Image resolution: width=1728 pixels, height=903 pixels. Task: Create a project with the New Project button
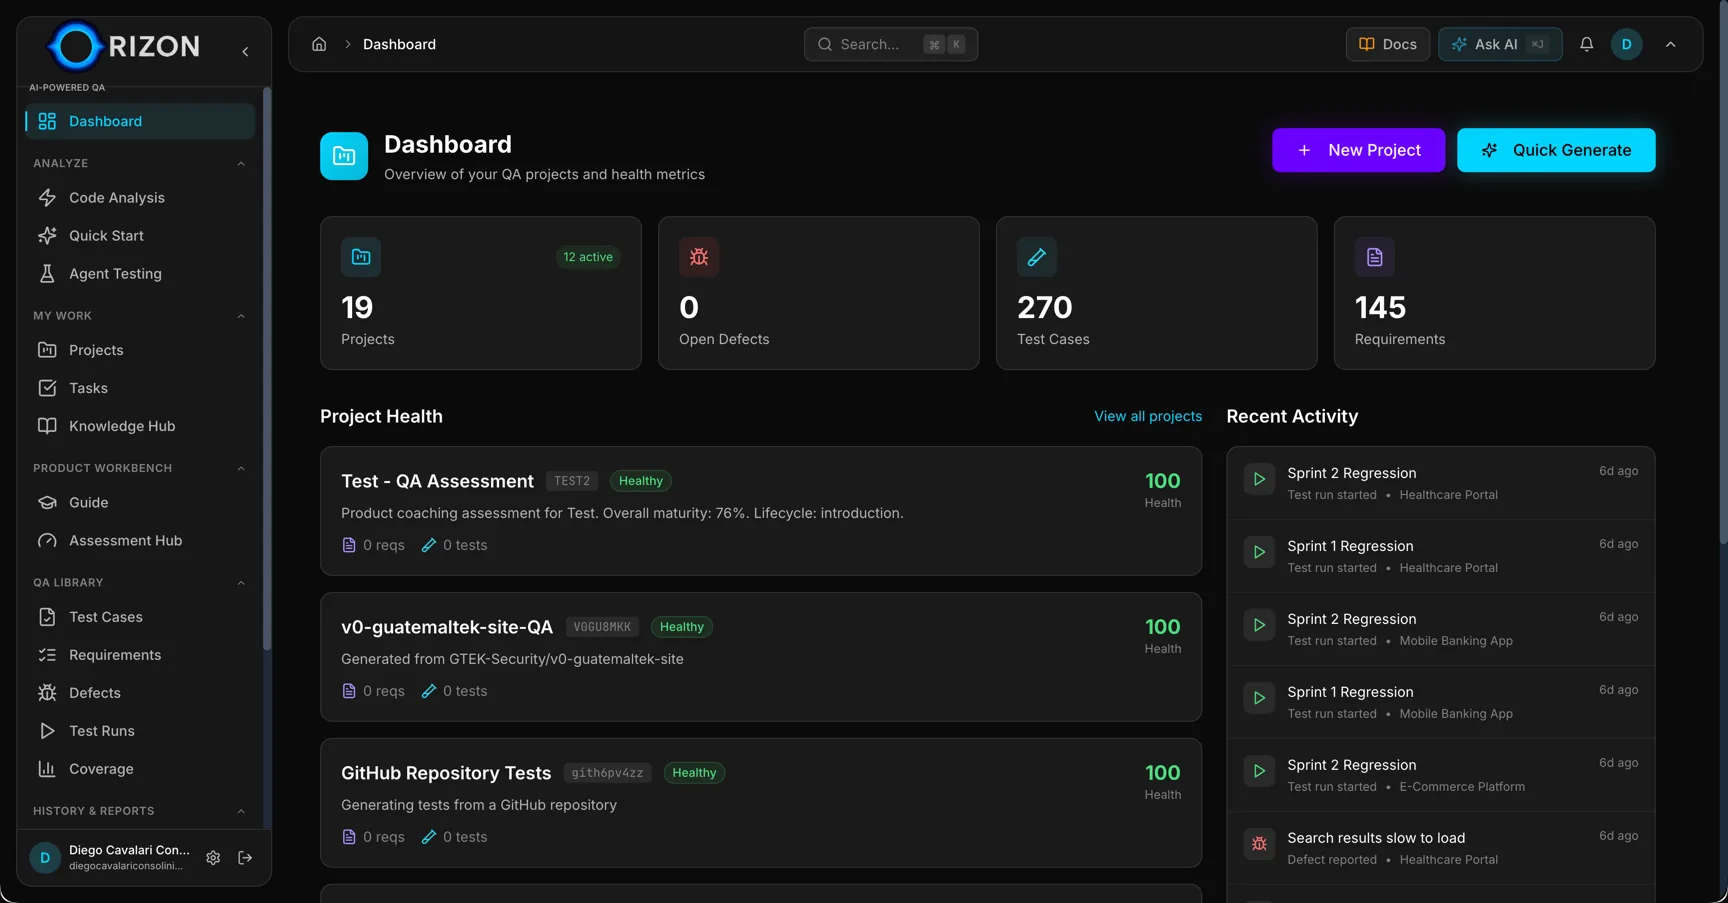click(1358, 150)
